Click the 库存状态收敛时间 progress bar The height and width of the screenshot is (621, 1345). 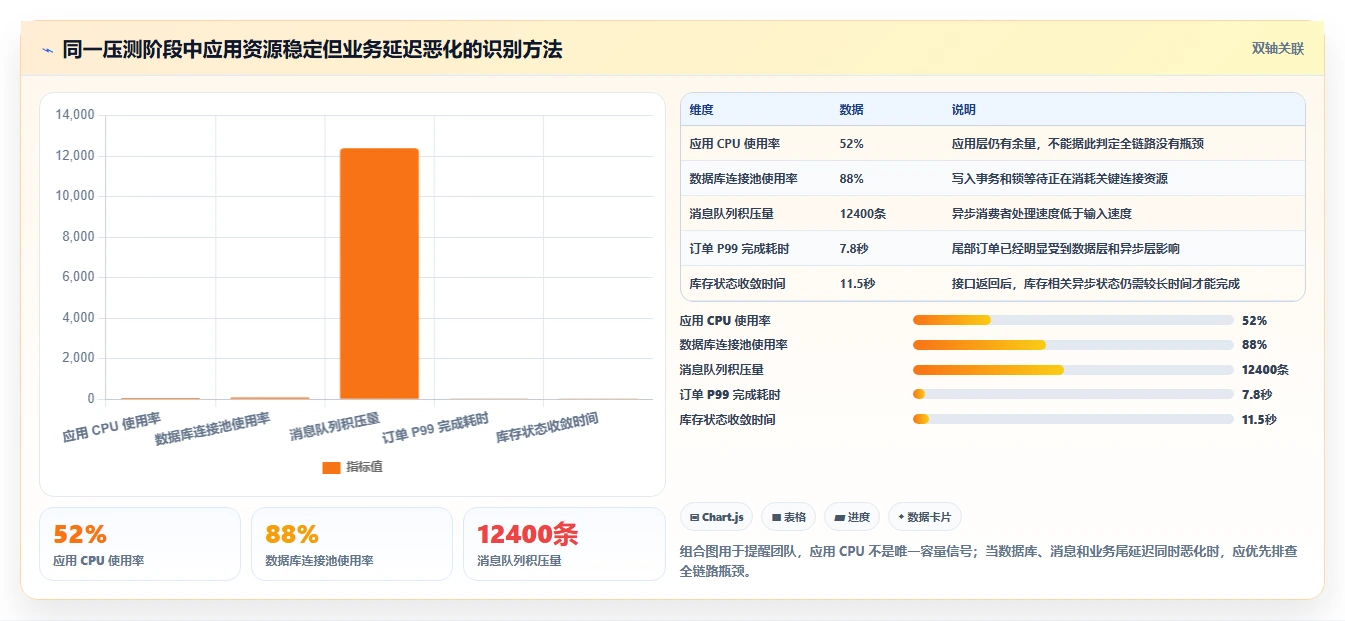(1073, 420)
